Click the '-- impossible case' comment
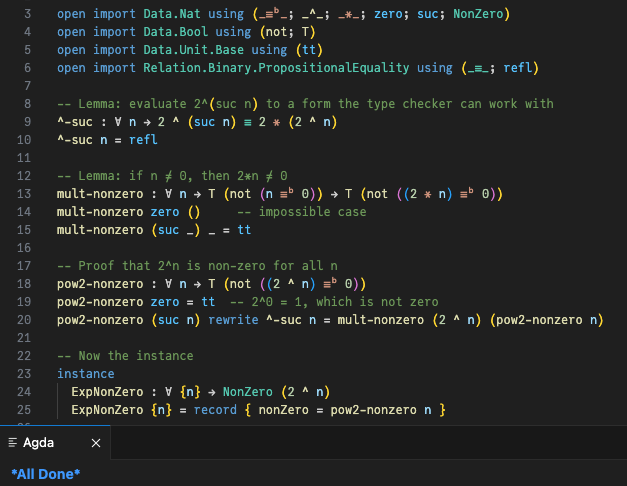Image resolution: width=627 pixels, height=486 pixels. coord(302,212)
